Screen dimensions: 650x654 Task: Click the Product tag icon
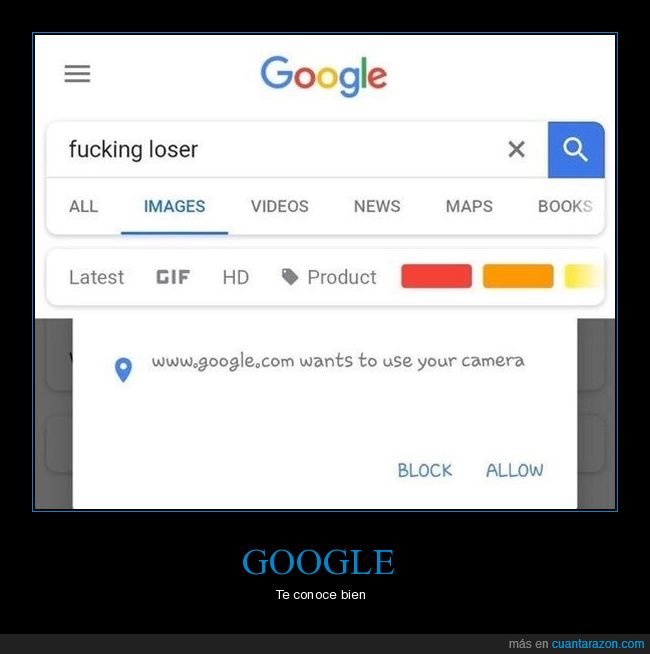click(290, 277)
